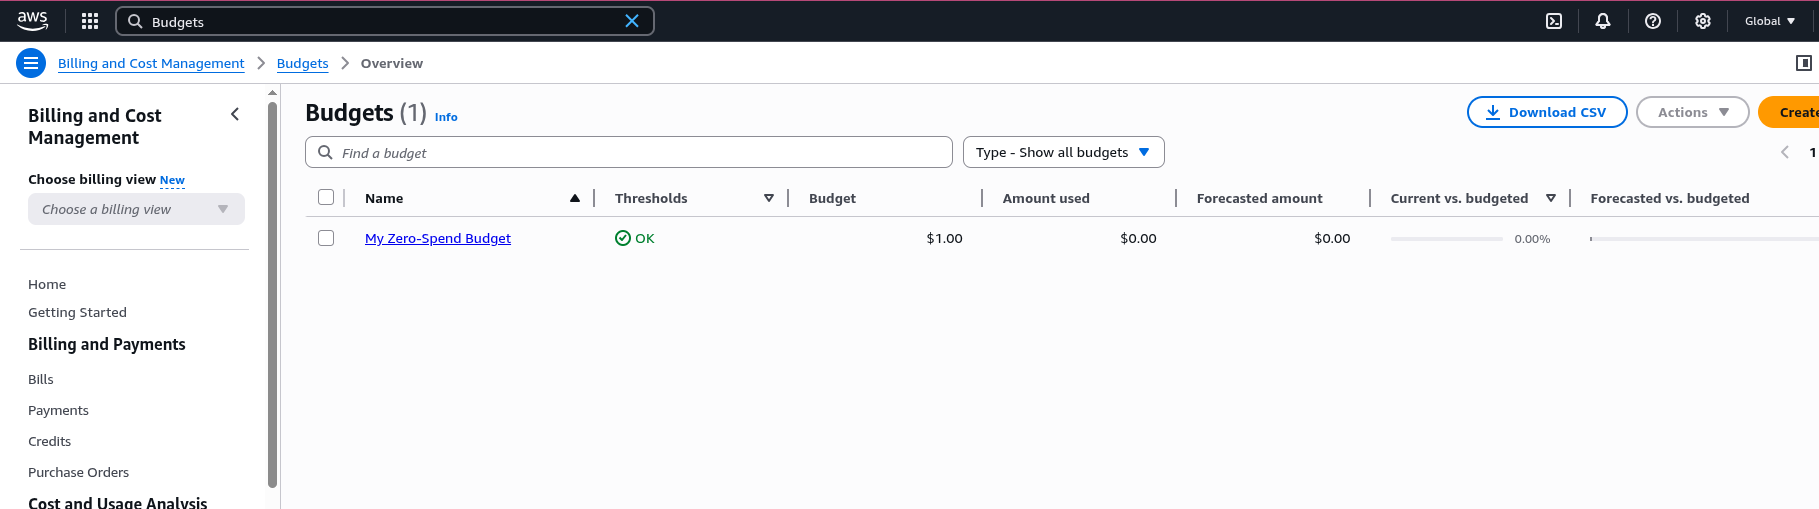
Task: Sort by Name column arrow
Action: click(x=575, y=198)
